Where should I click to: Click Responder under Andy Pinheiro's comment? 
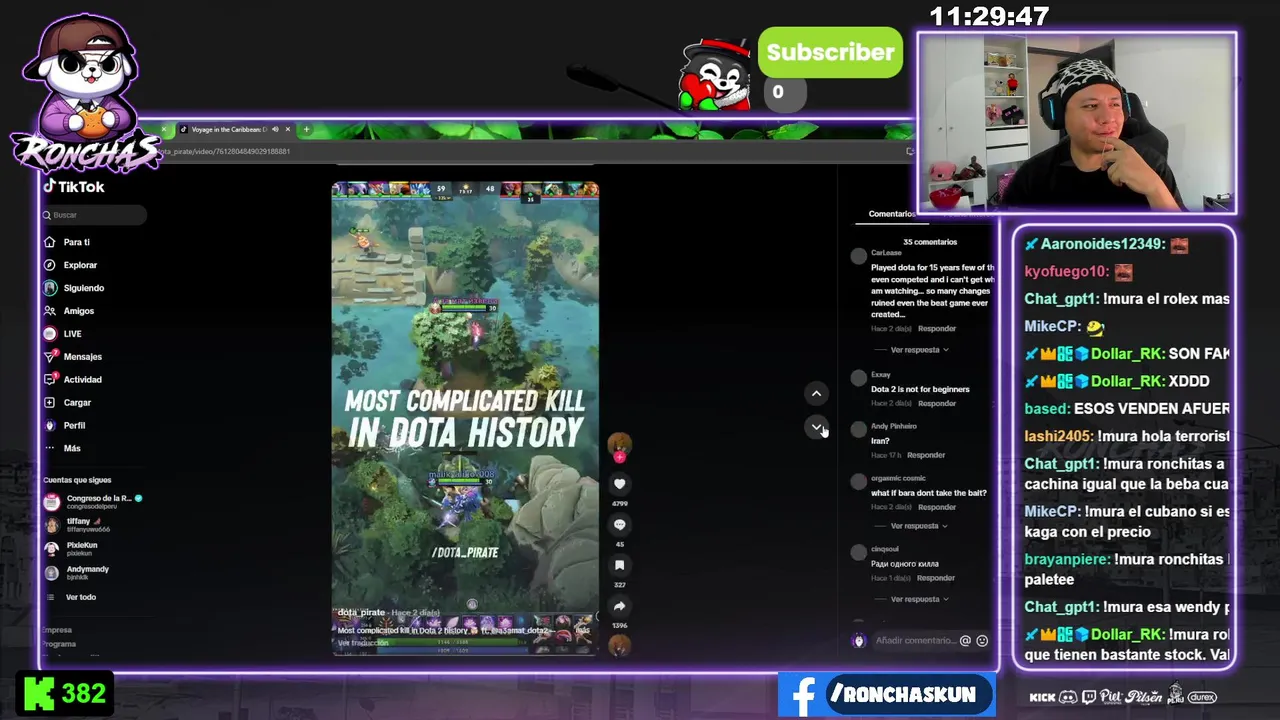[x=926, y=455]
